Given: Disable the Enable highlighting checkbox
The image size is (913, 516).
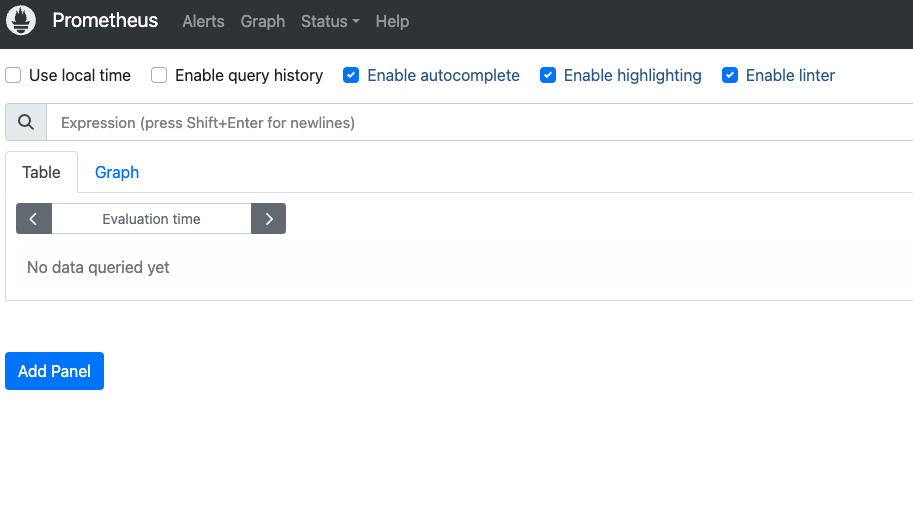Looking at the screenshot, I should pyautogui.click(x=548, y=75).
